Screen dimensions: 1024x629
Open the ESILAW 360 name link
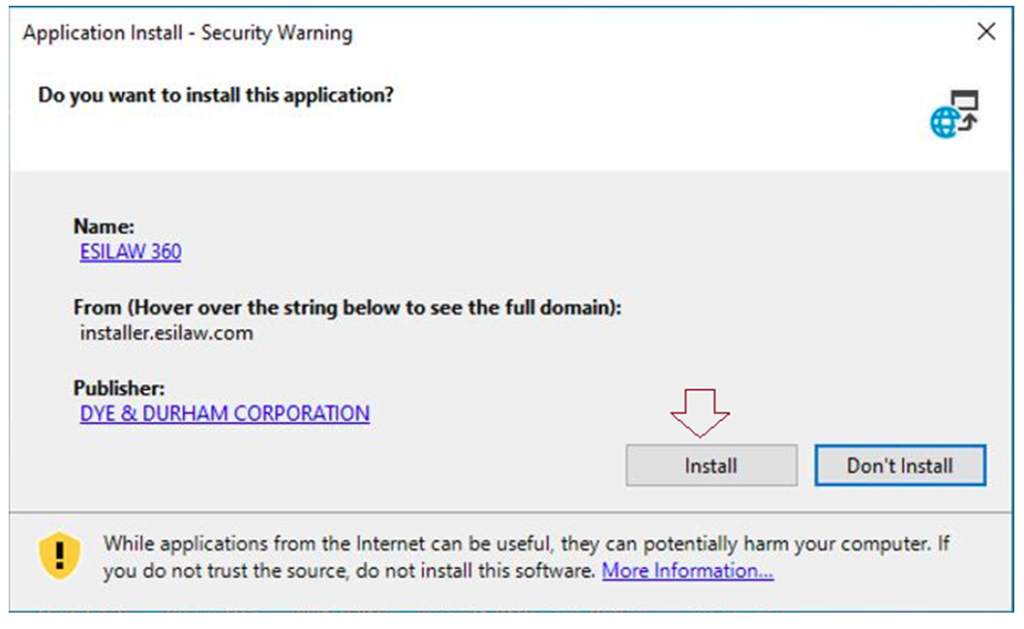point(131,251)
